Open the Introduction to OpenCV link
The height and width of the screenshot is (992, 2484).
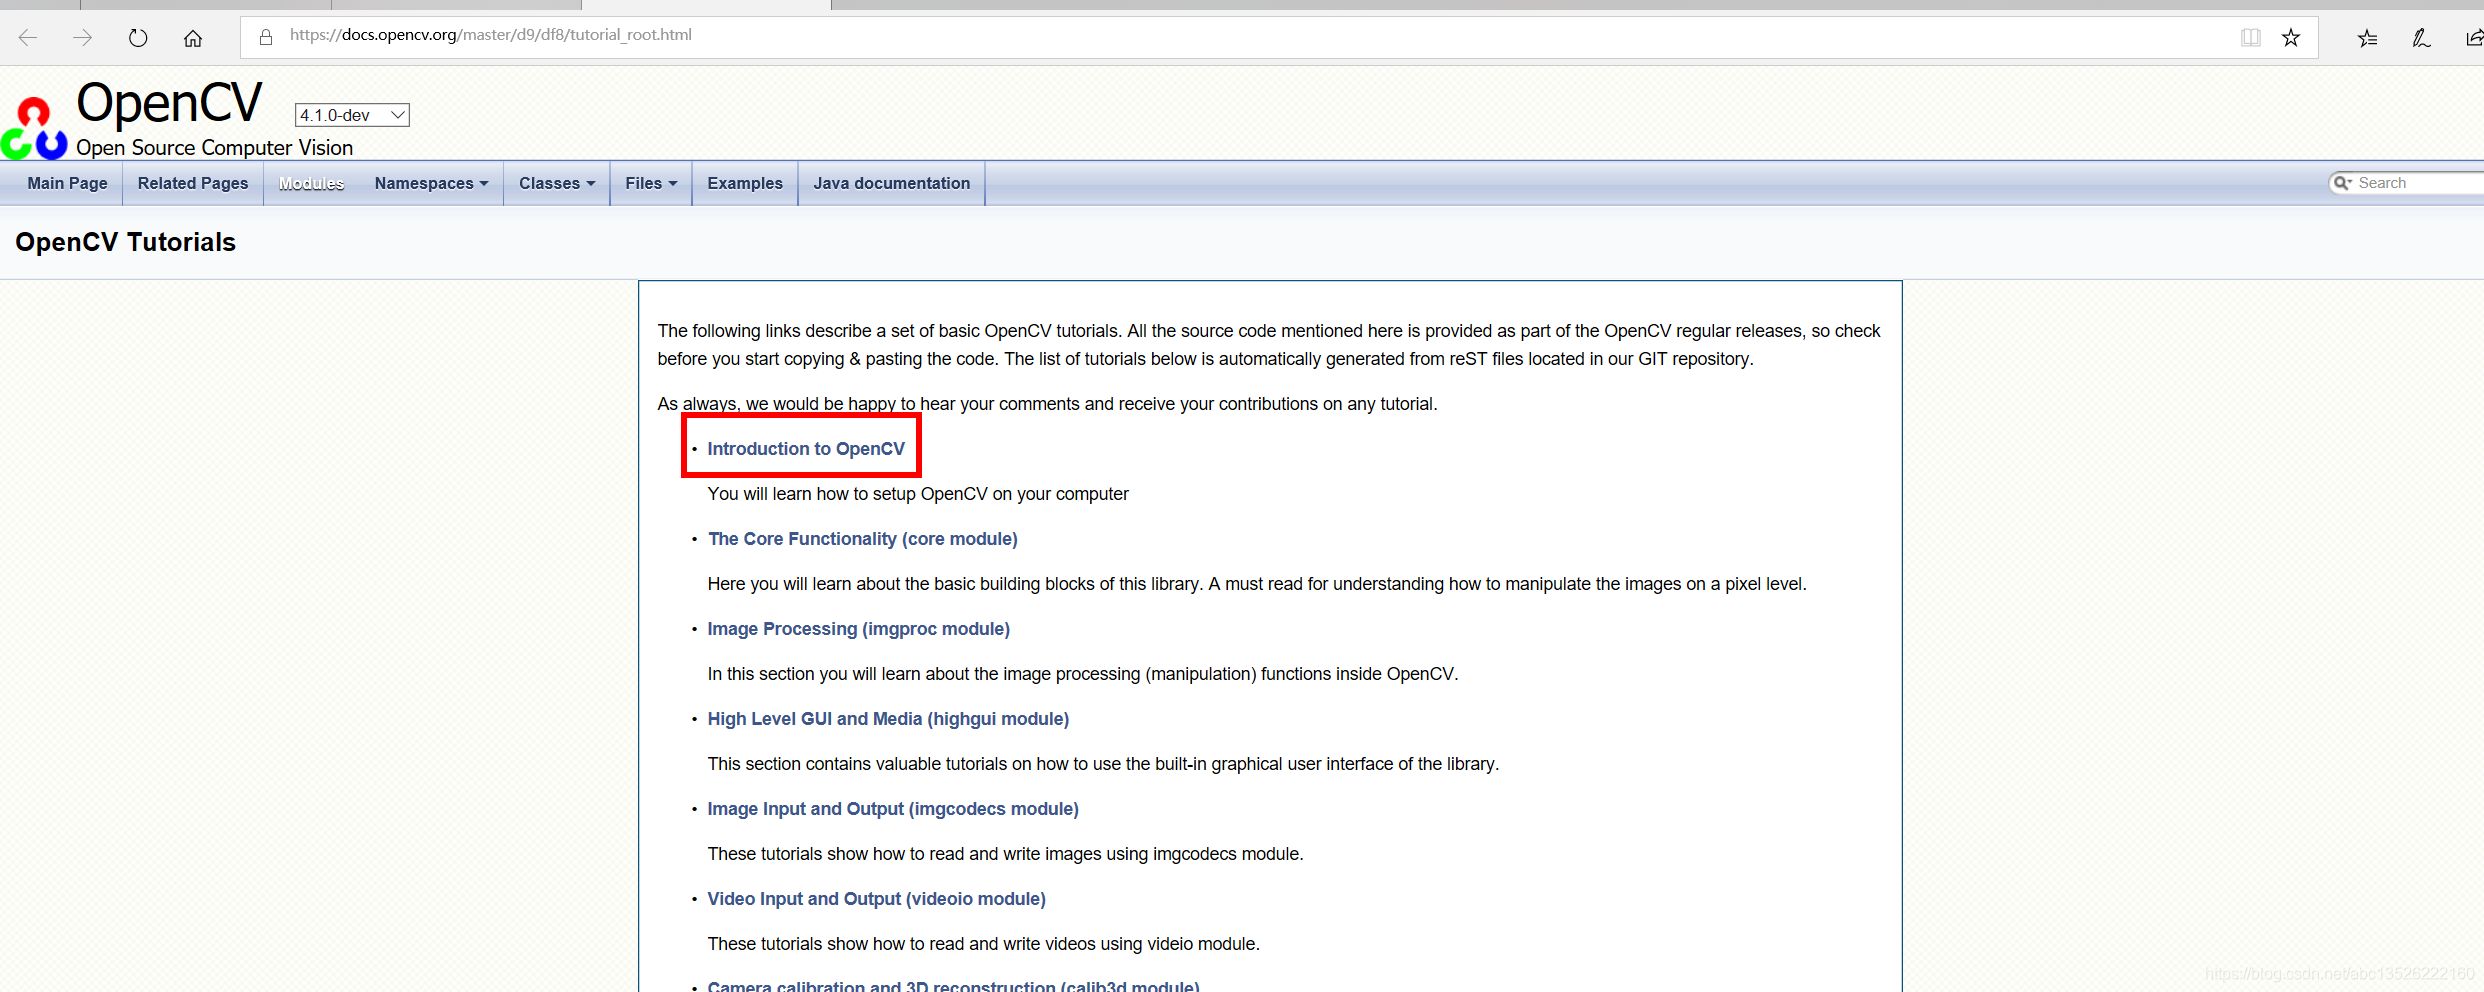point(806,449)
